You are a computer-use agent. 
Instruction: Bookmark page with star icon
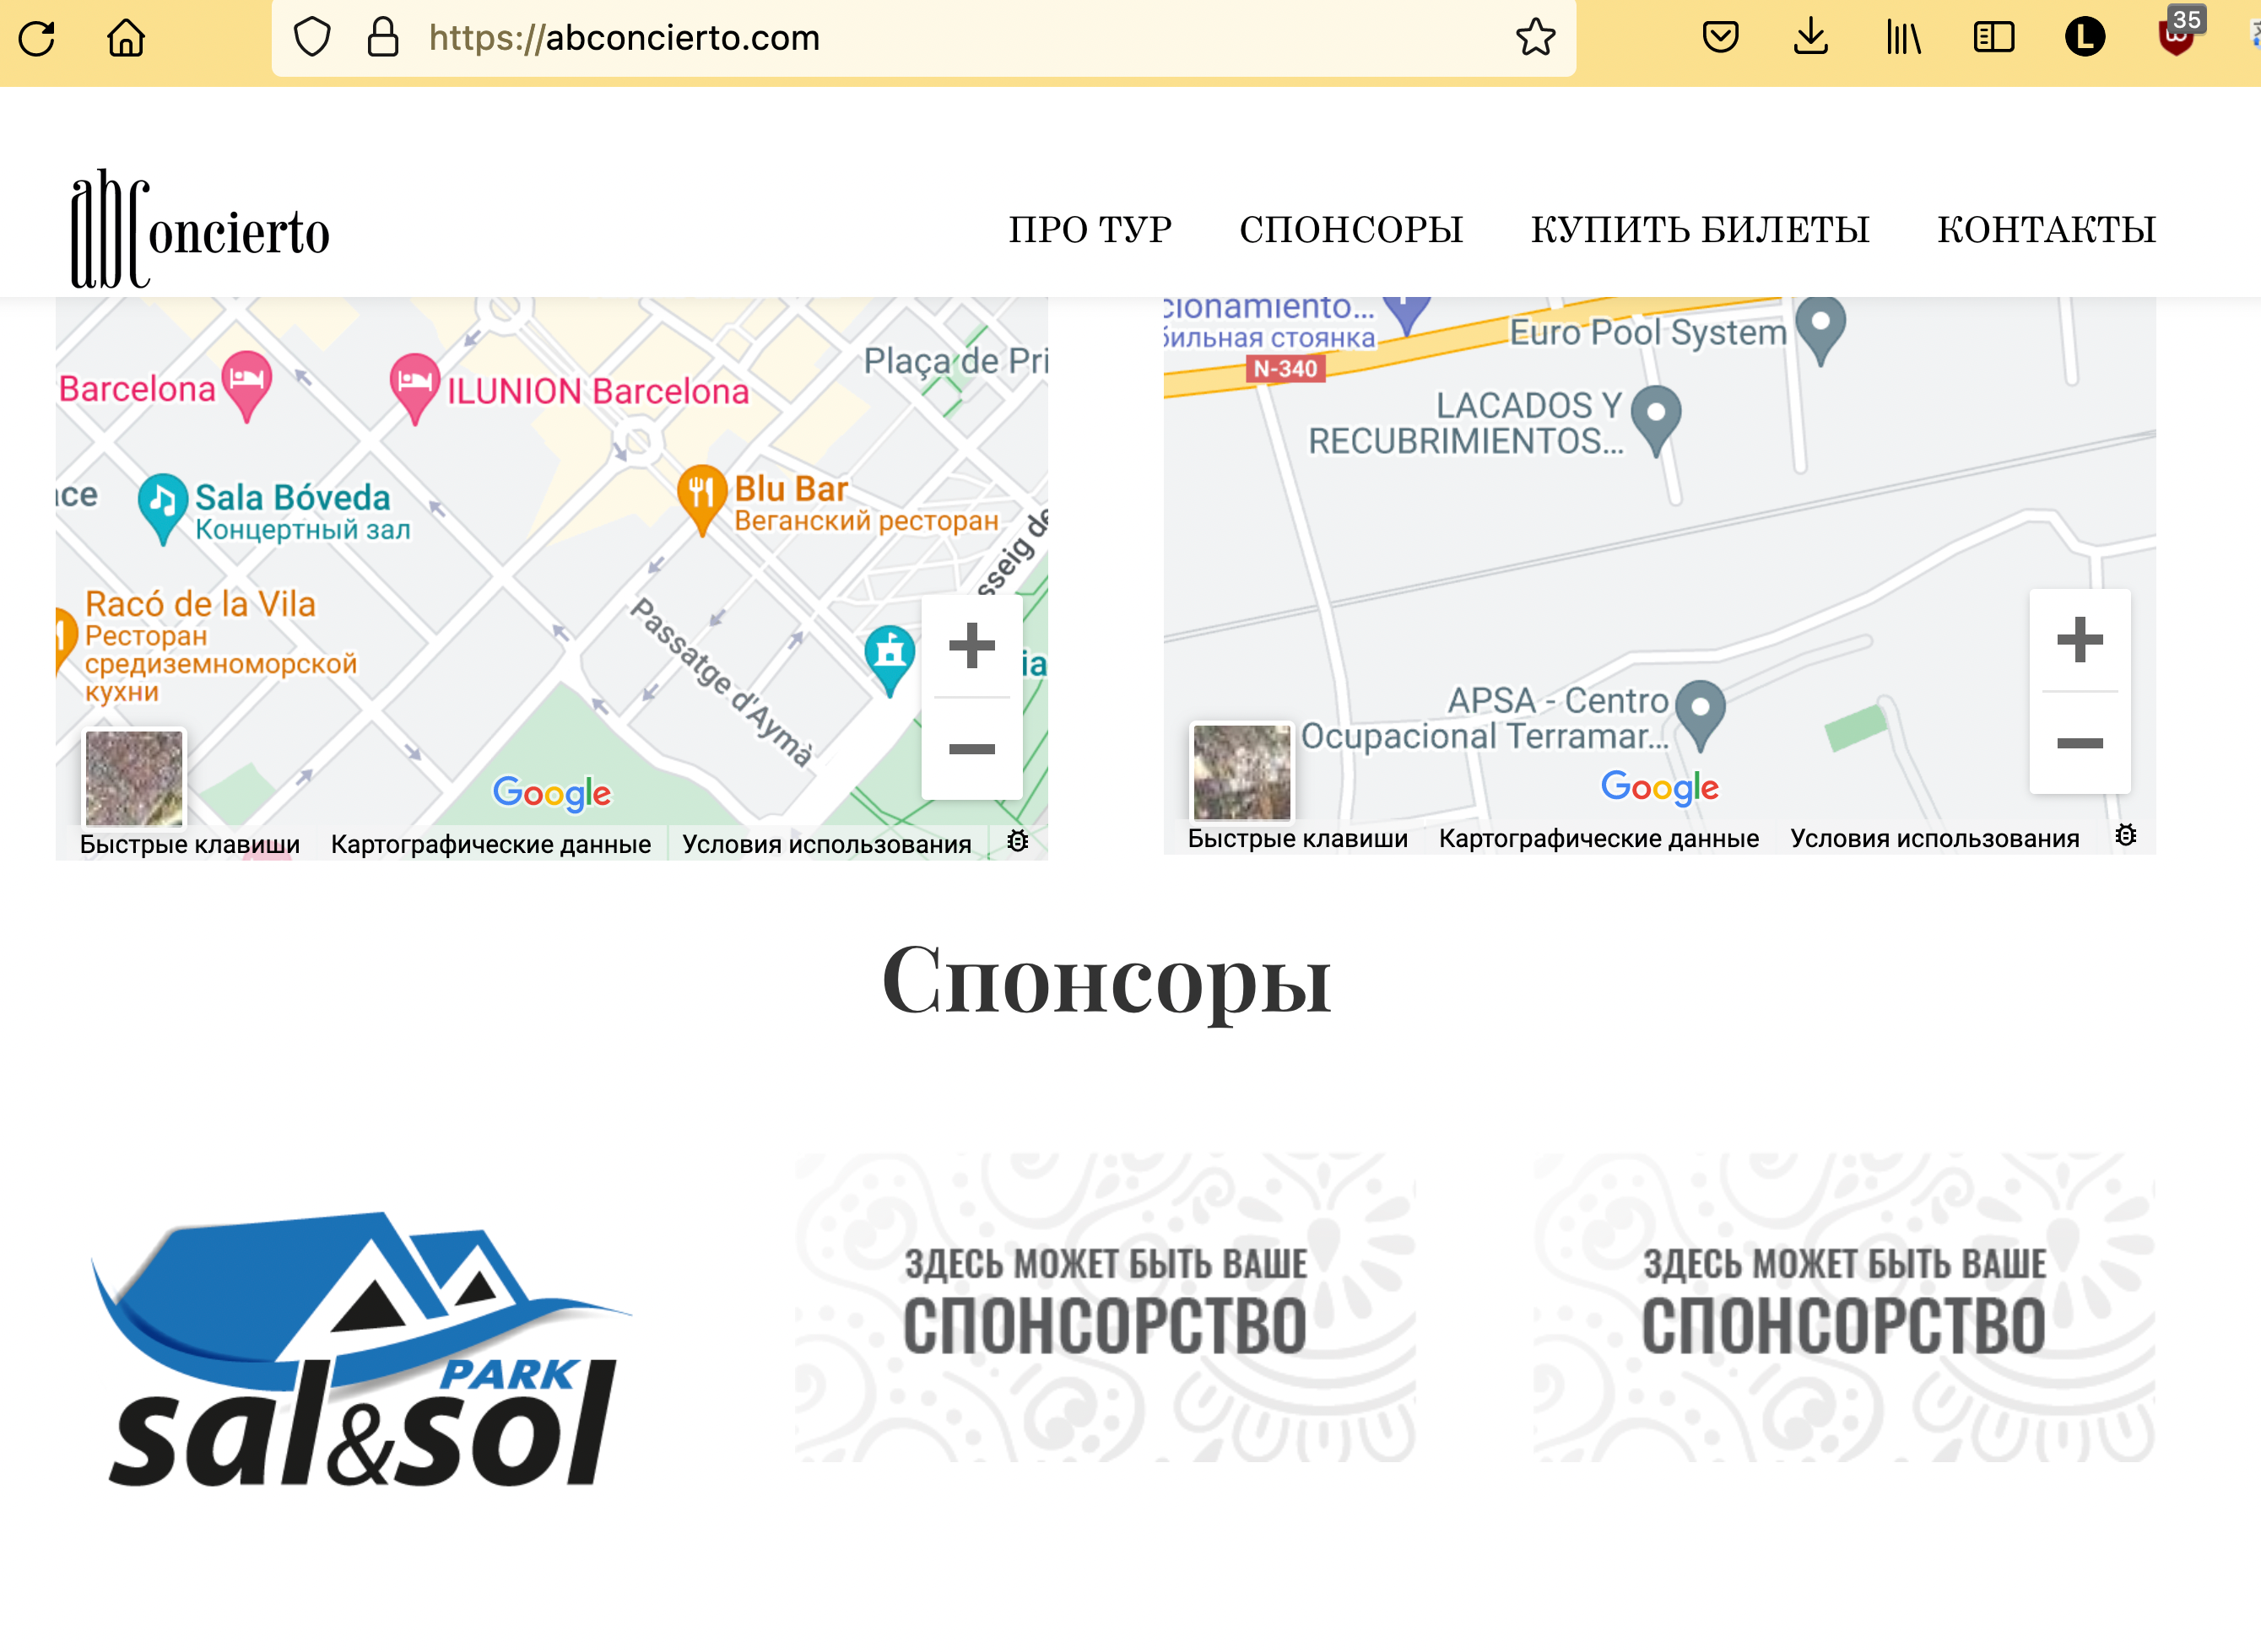1534,38
